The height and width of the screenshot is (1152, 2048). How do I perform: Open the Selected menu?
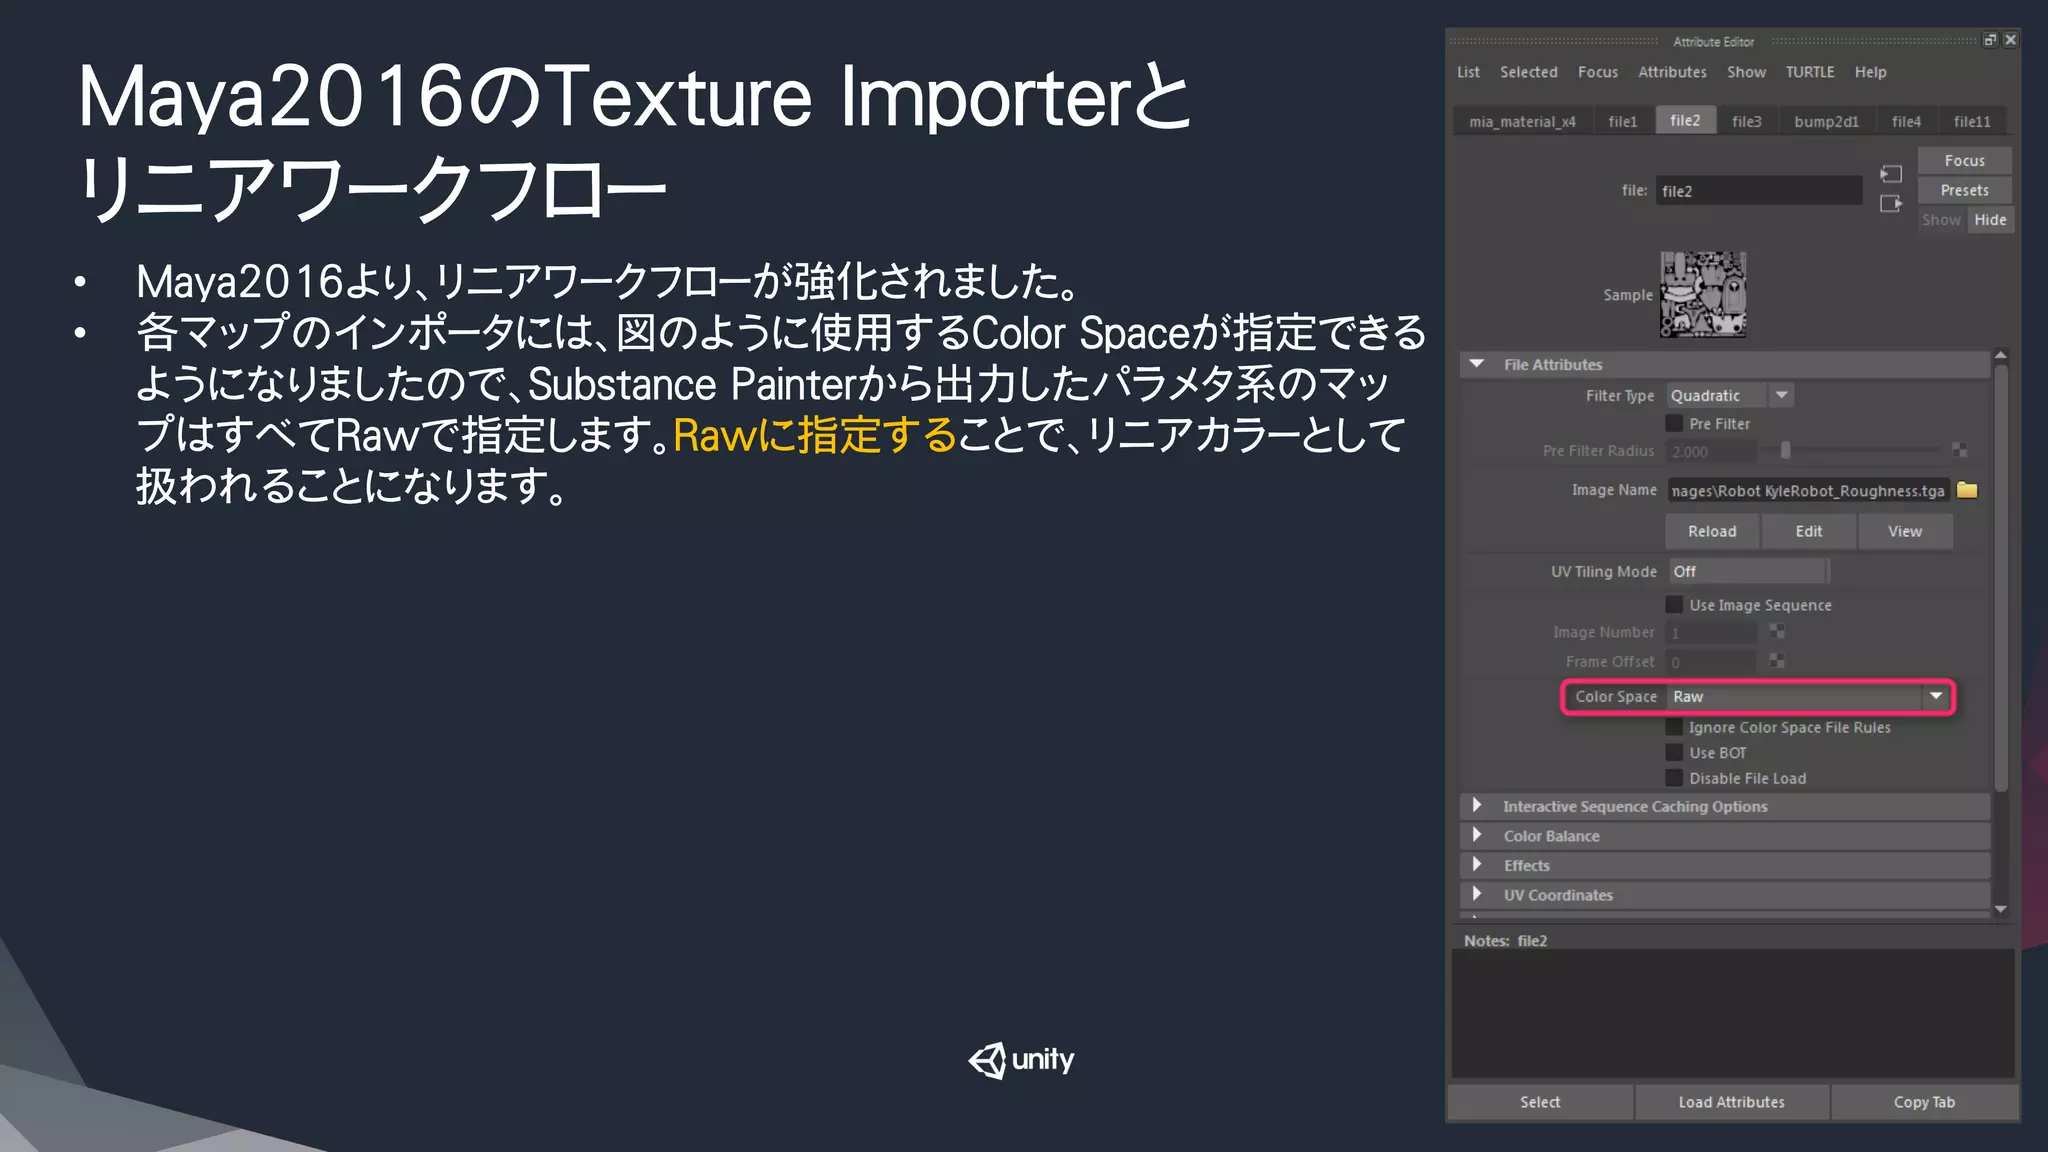(x=1528, y=72)
